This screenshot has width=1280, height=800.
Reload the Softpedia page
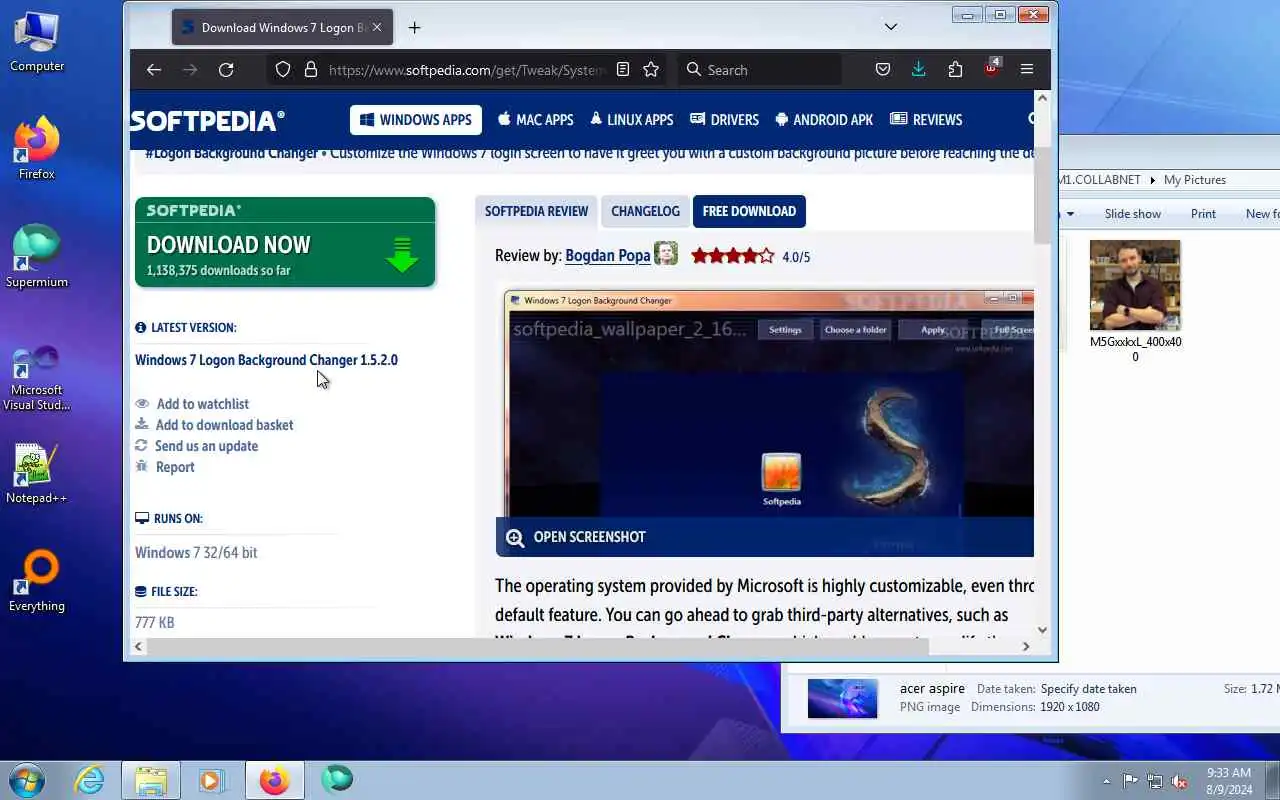226,70
